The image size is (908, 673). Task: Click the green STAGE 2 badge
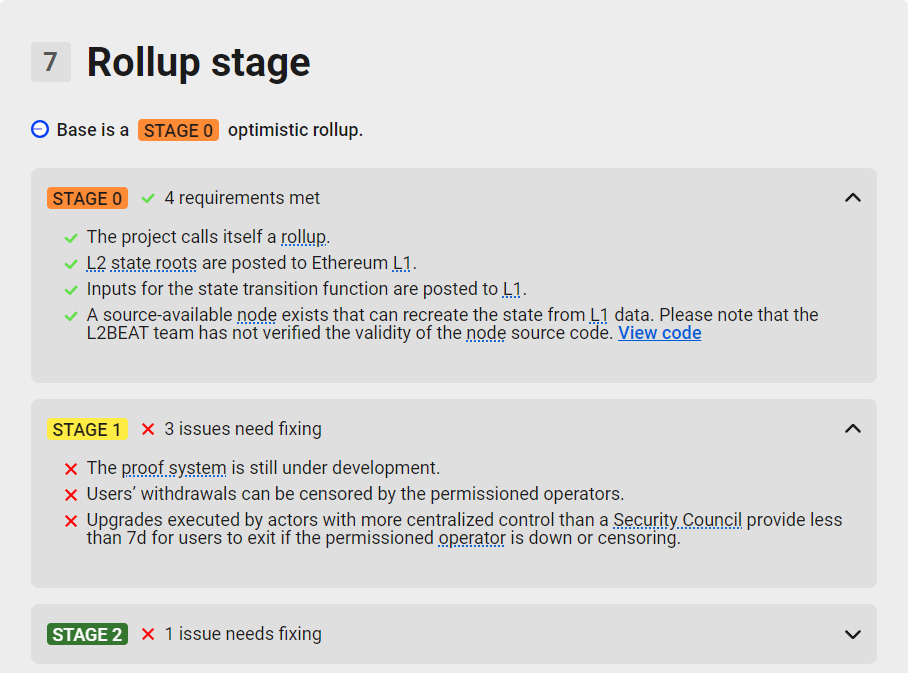pyautogui.click(x=87, y=634)
